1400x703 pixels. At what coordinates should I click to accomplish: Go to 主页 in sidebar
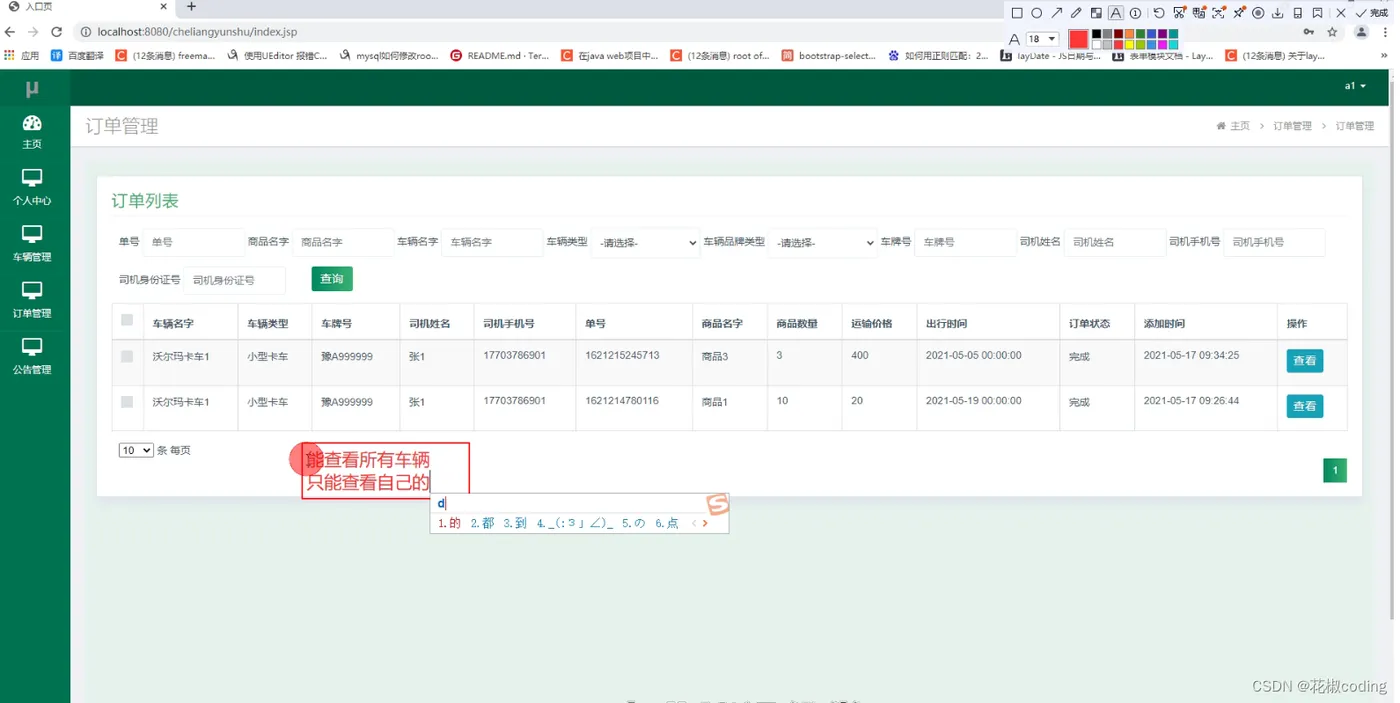point(32,132)
